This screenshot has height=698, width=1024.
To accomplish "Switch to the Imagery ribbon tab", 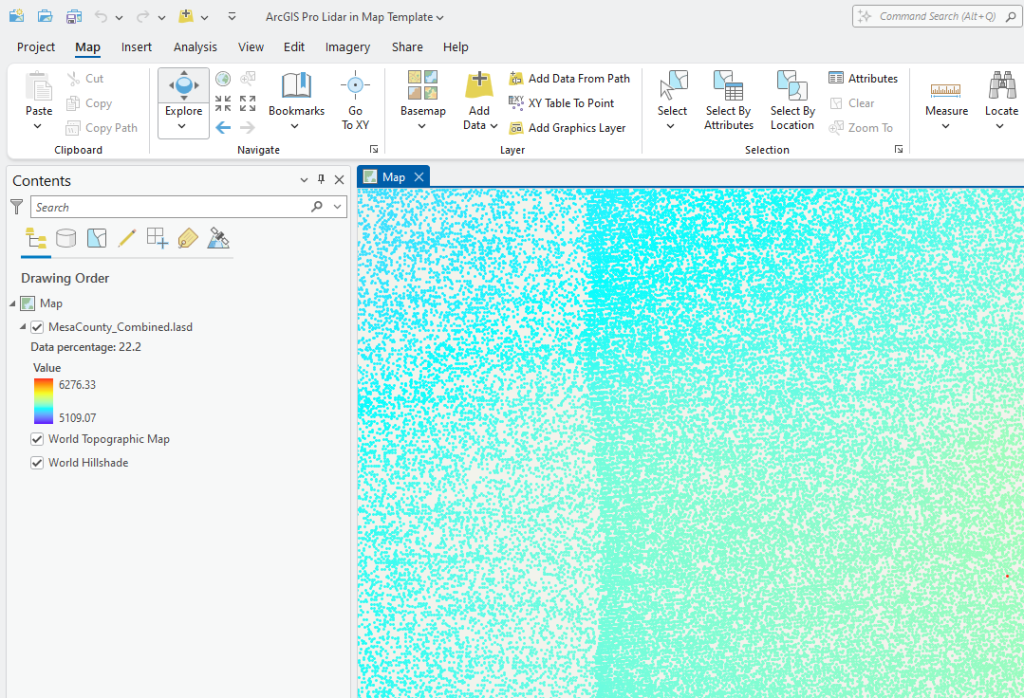I will pos(347,47).
